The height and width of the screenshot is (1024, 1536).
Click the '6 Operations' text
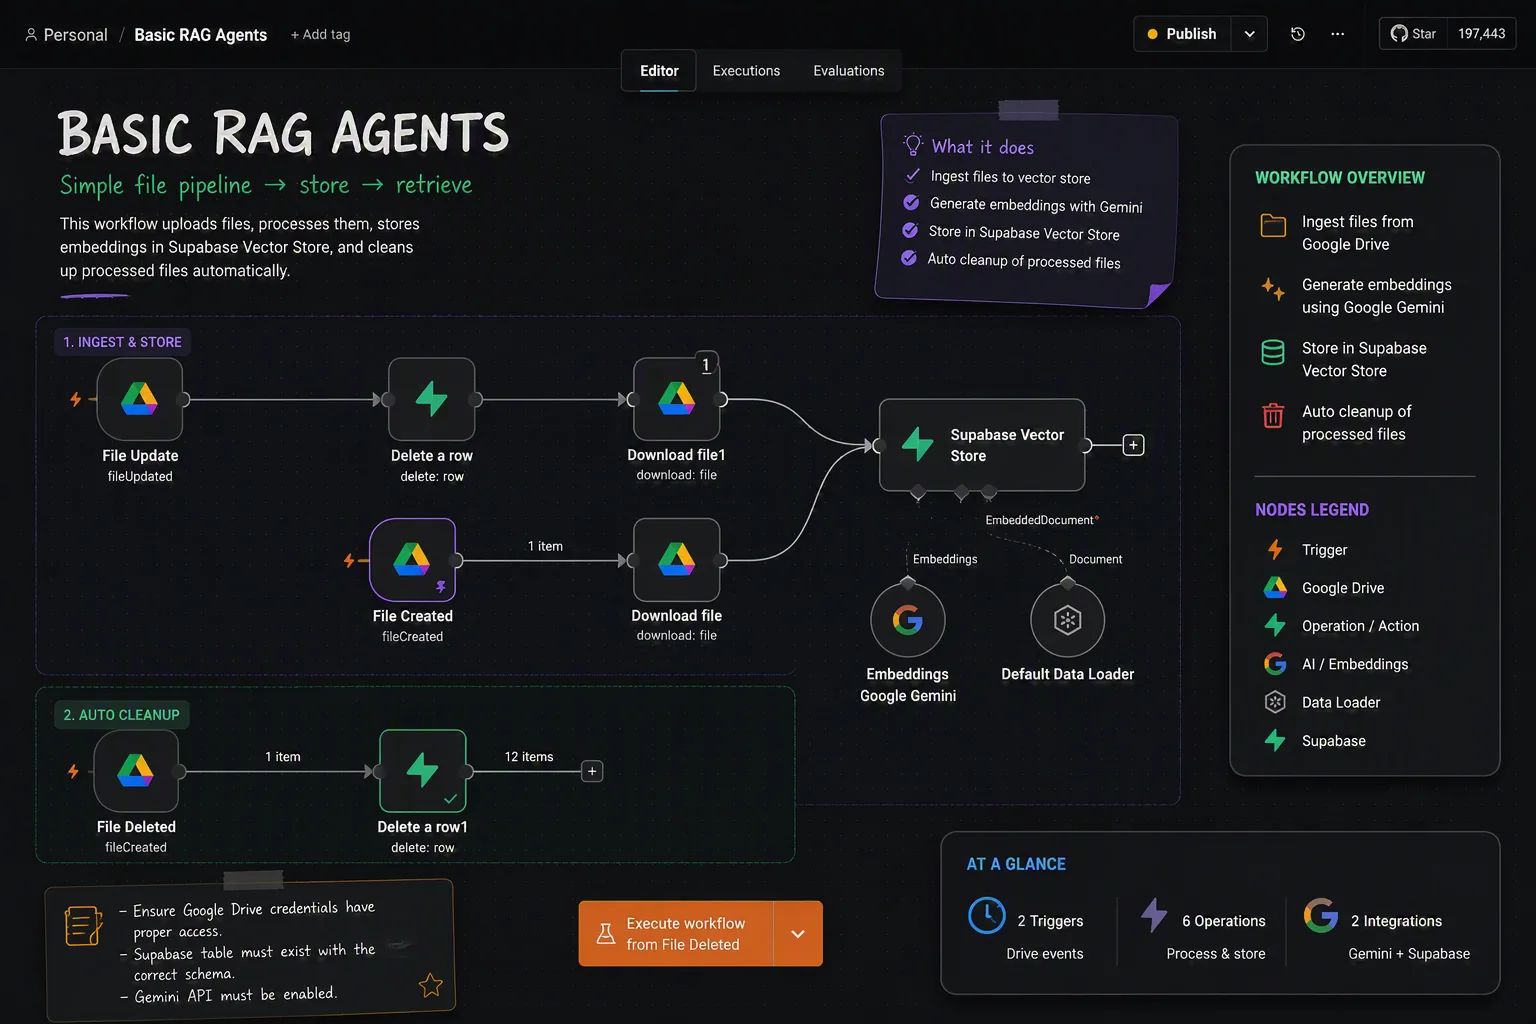(1224, 921)
